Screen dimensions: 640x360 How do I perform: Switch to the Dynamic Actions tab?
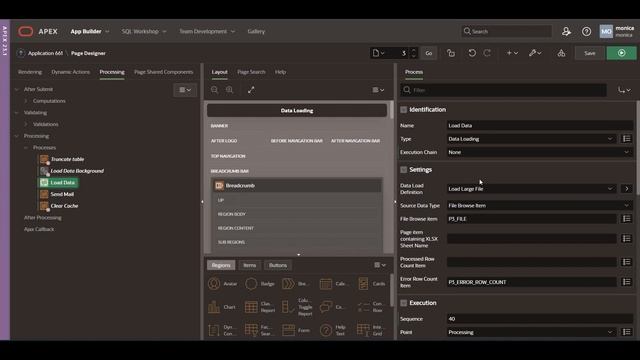tap(71, 72)
